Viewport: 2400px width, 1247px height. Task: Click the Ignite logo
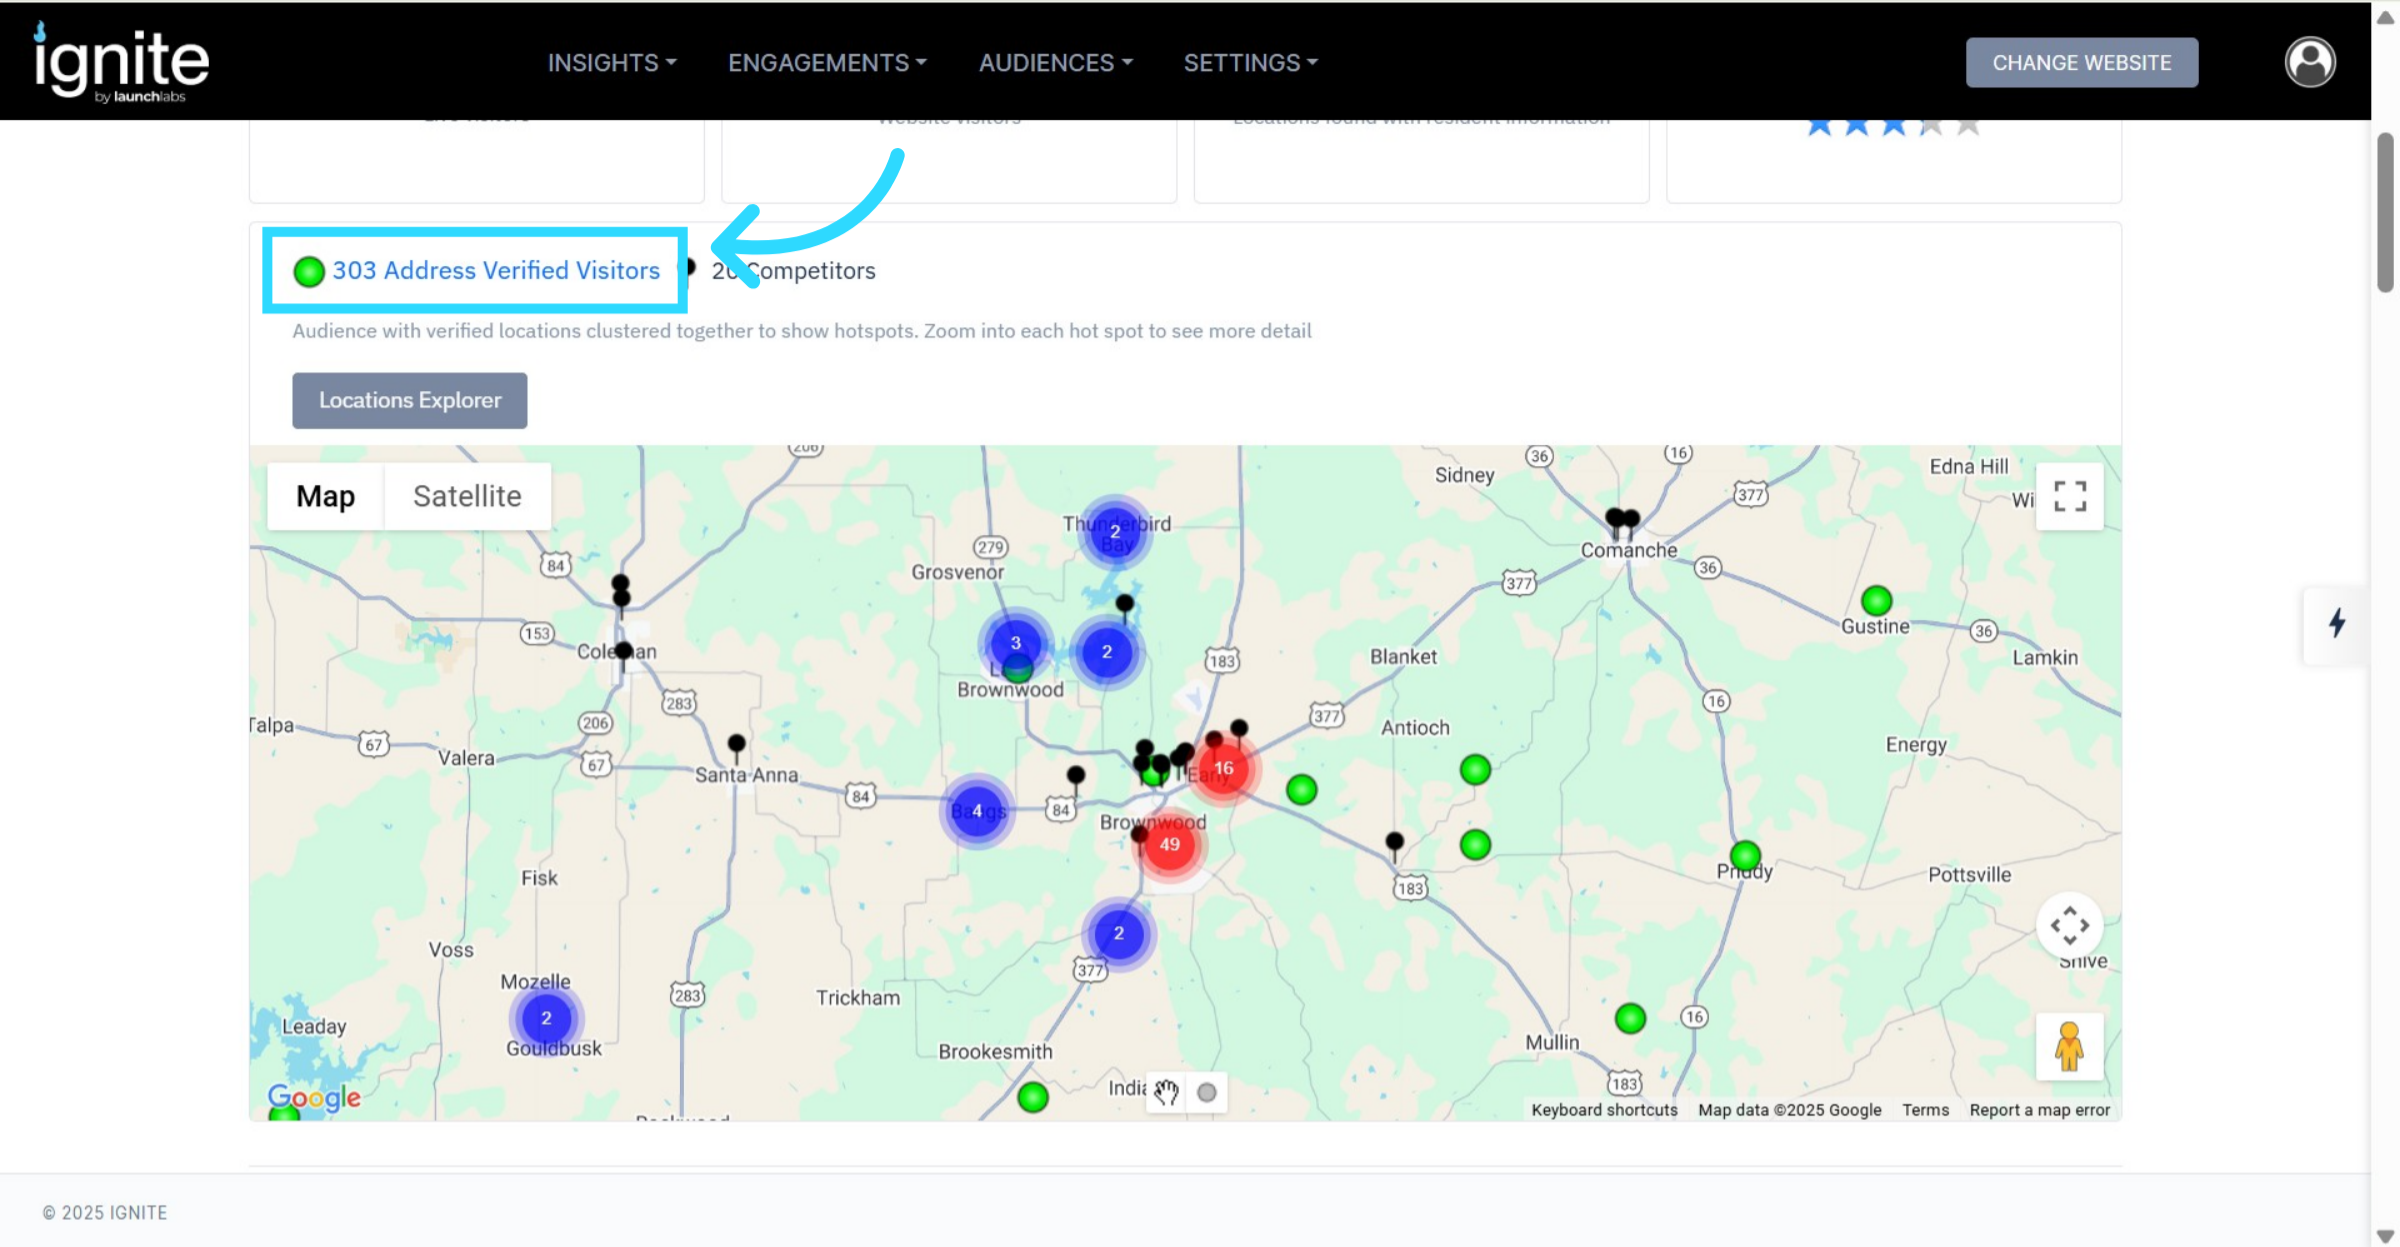121,62
